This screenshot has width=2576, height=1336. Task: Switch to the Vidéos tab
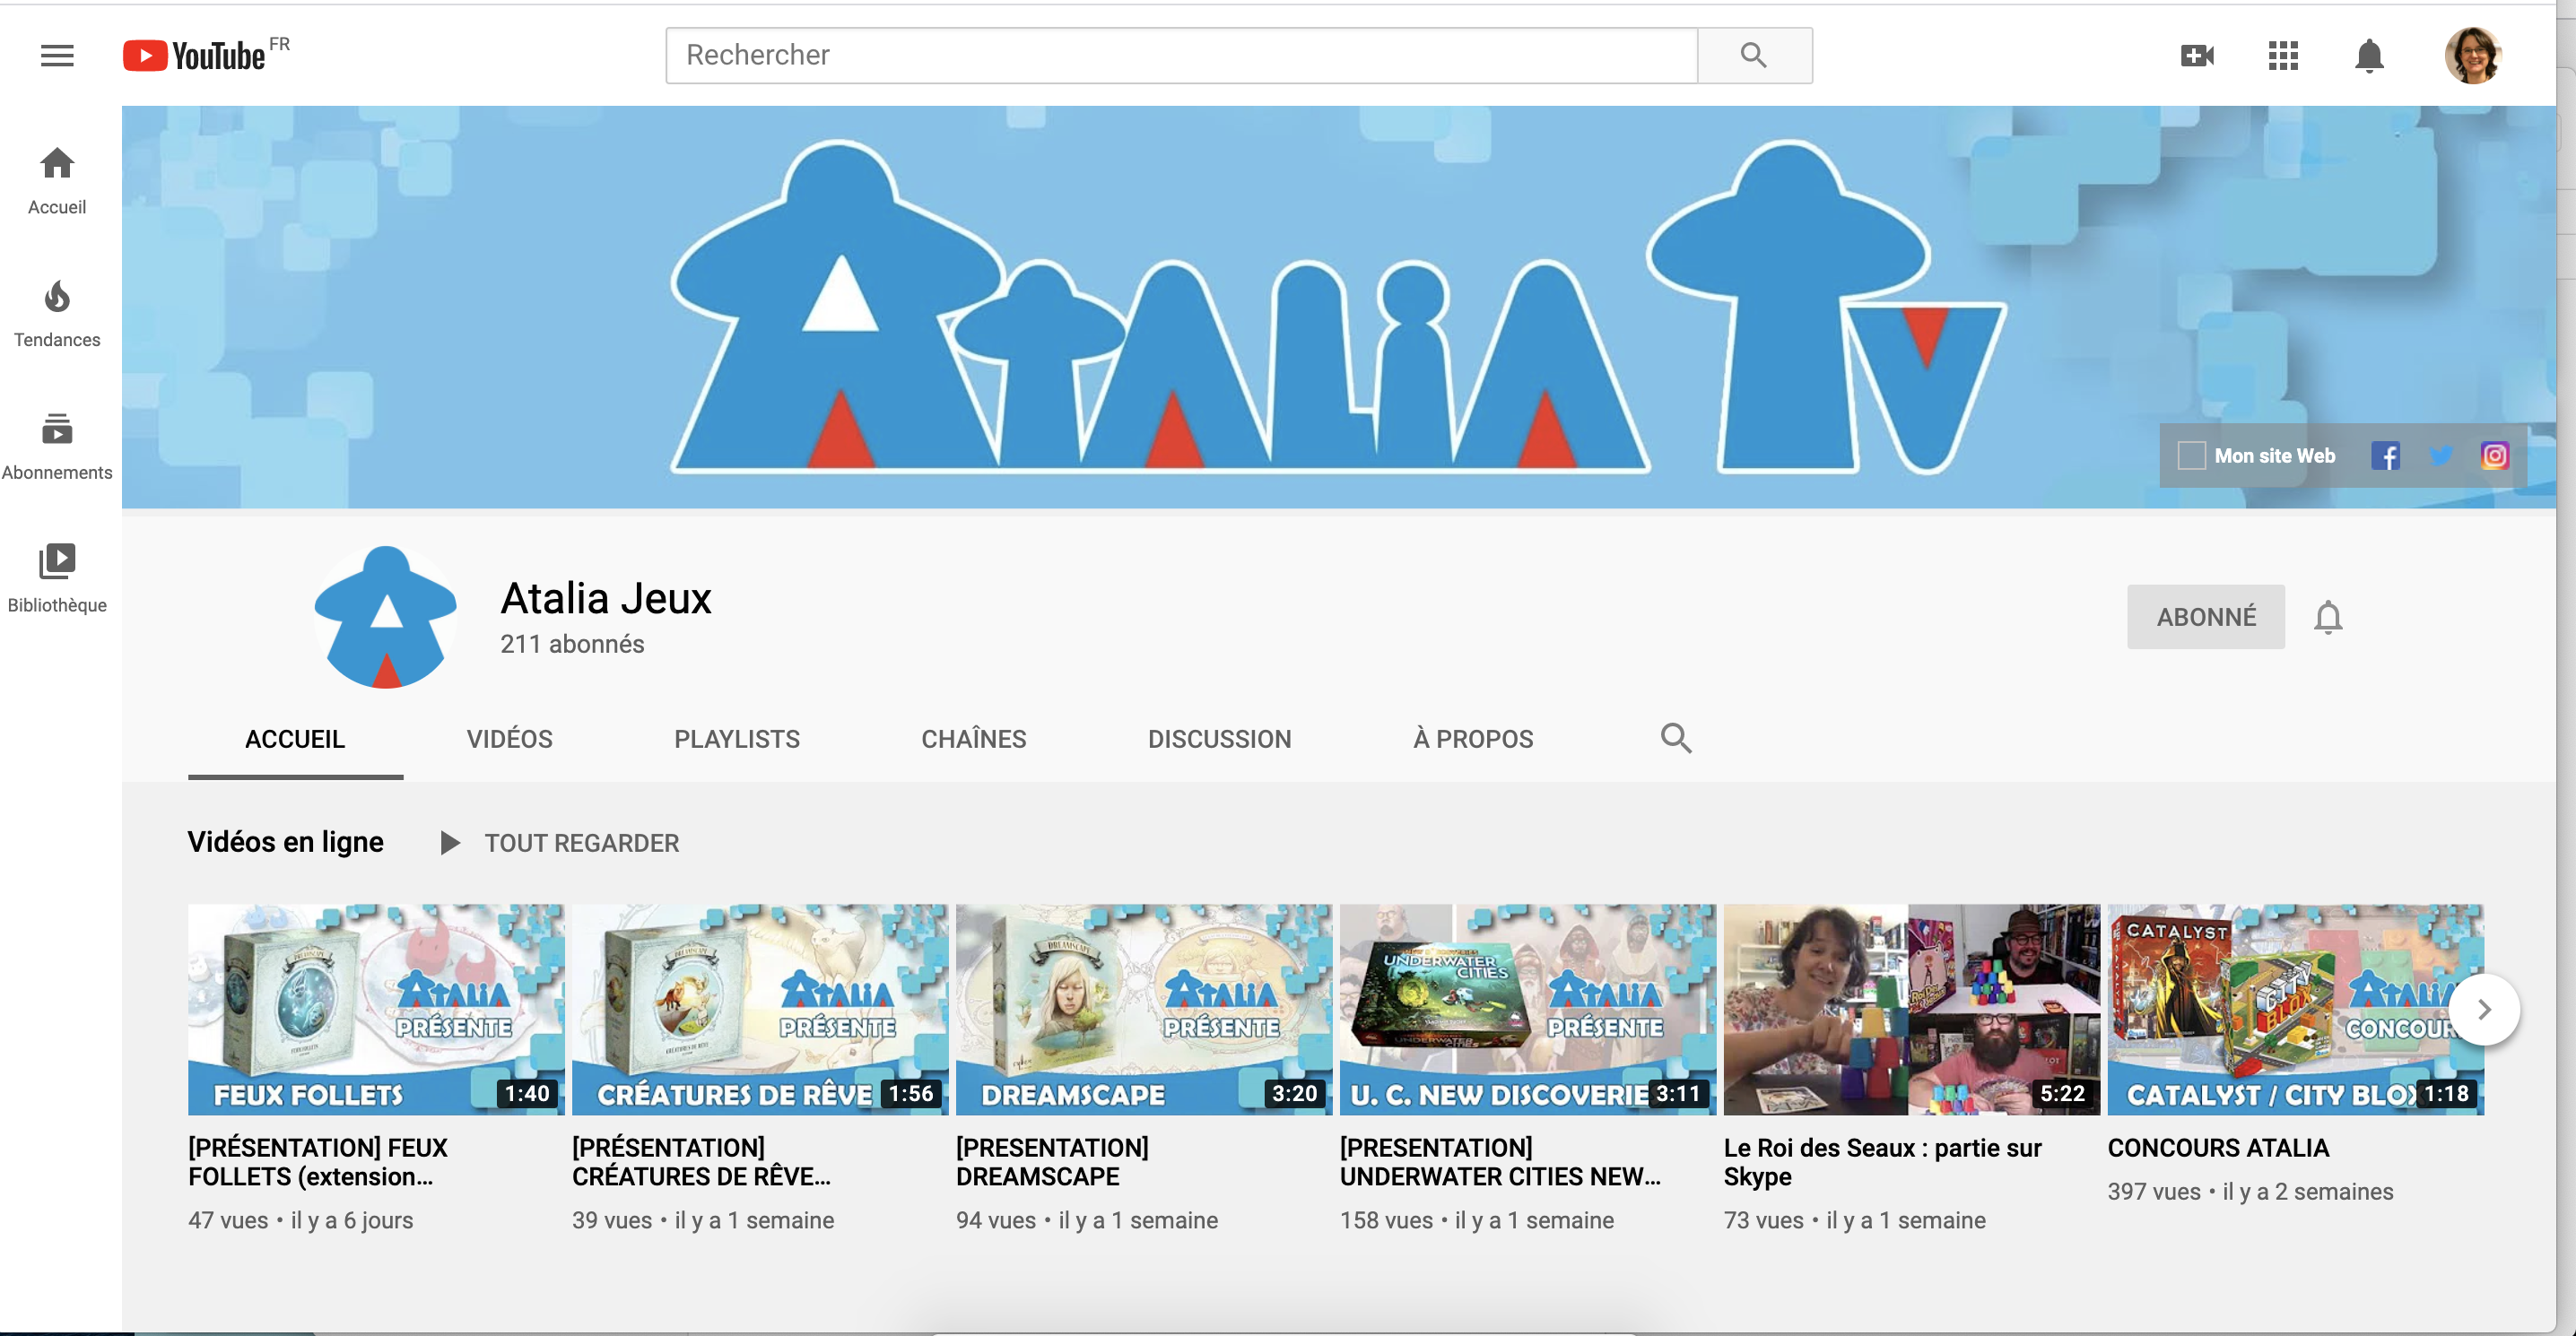[509, 739]
